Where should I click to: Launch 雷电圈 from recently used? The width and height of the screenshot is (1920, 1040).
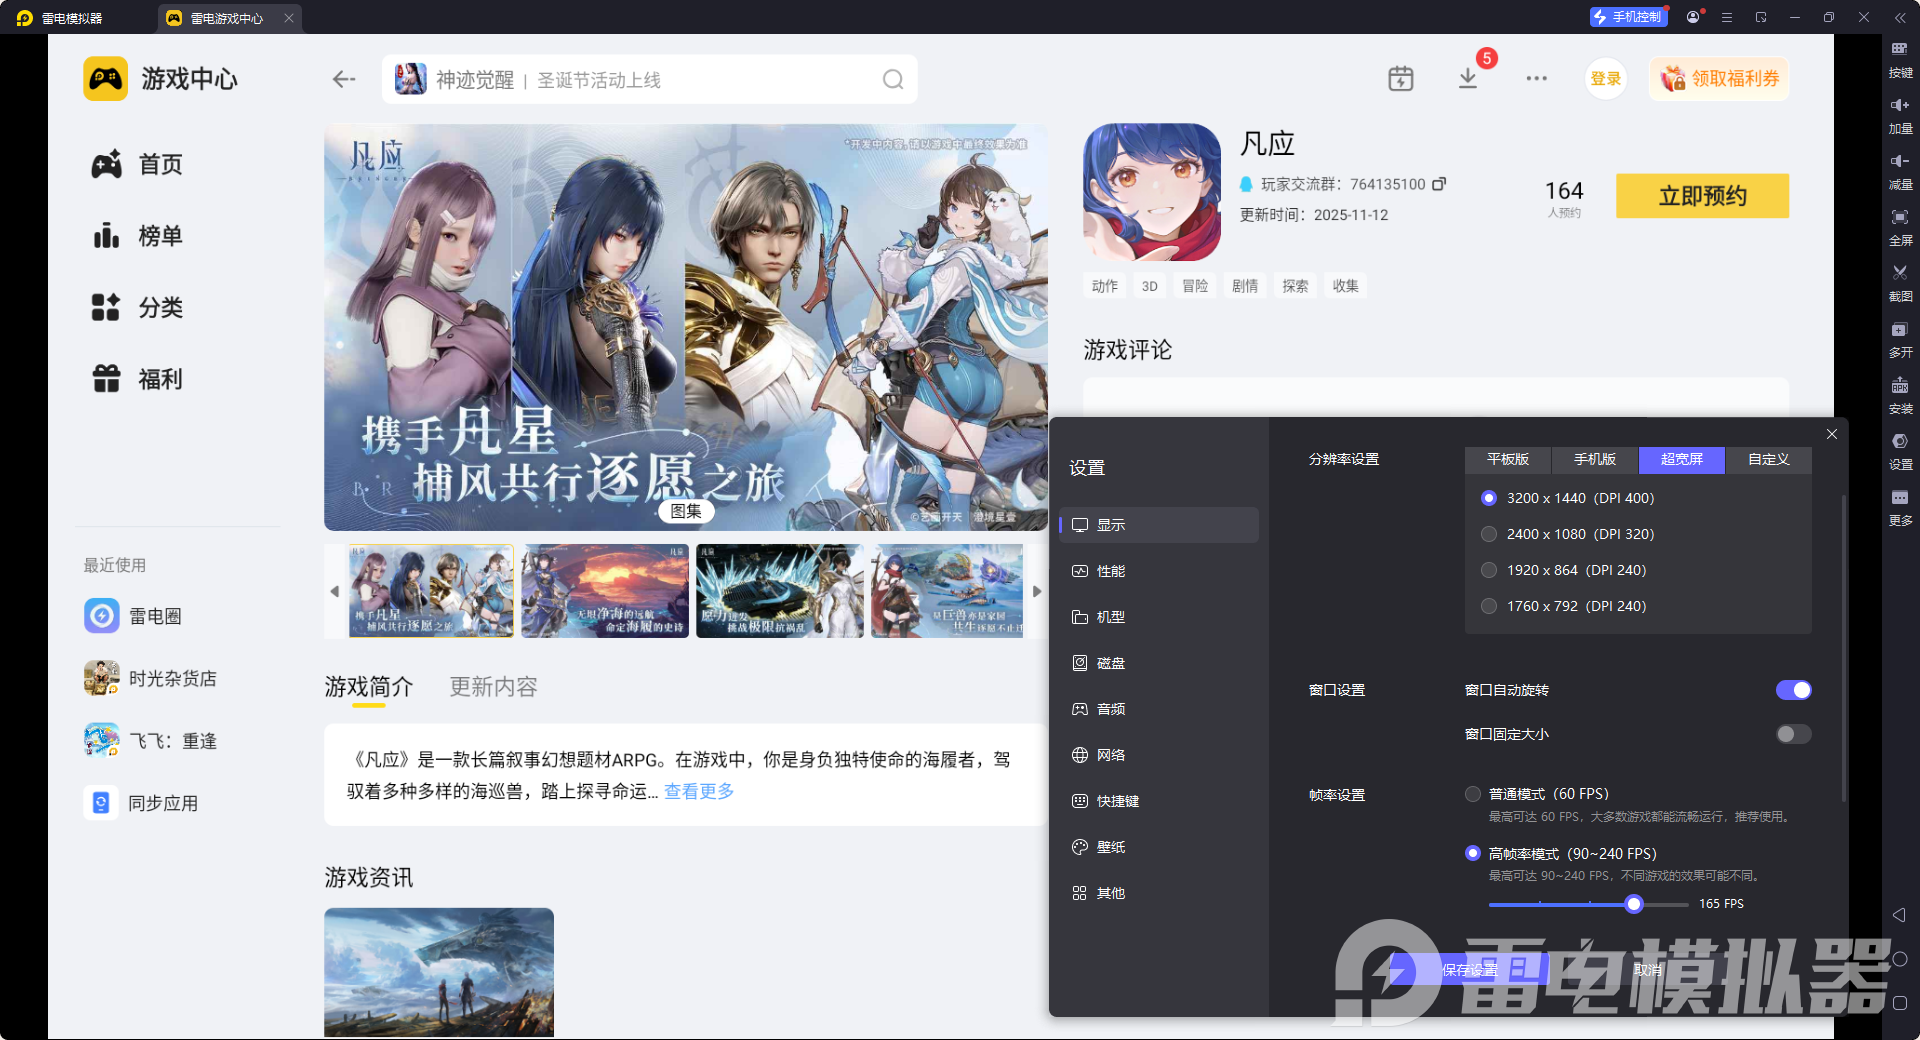[134, 616]
